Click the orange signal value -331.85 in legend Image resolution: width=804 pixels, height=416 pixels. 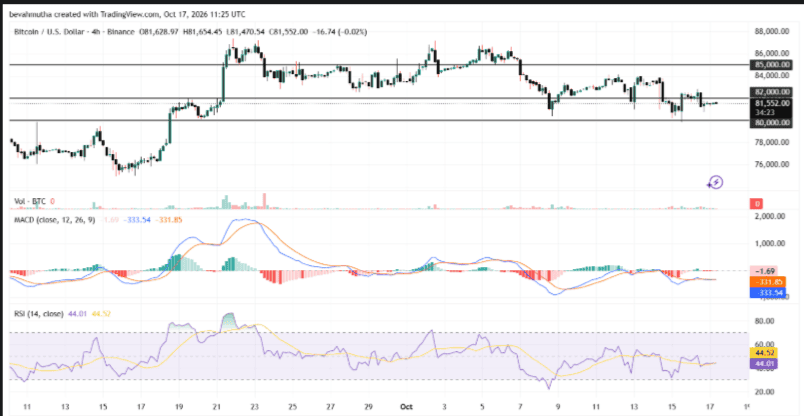pos(169,220)
